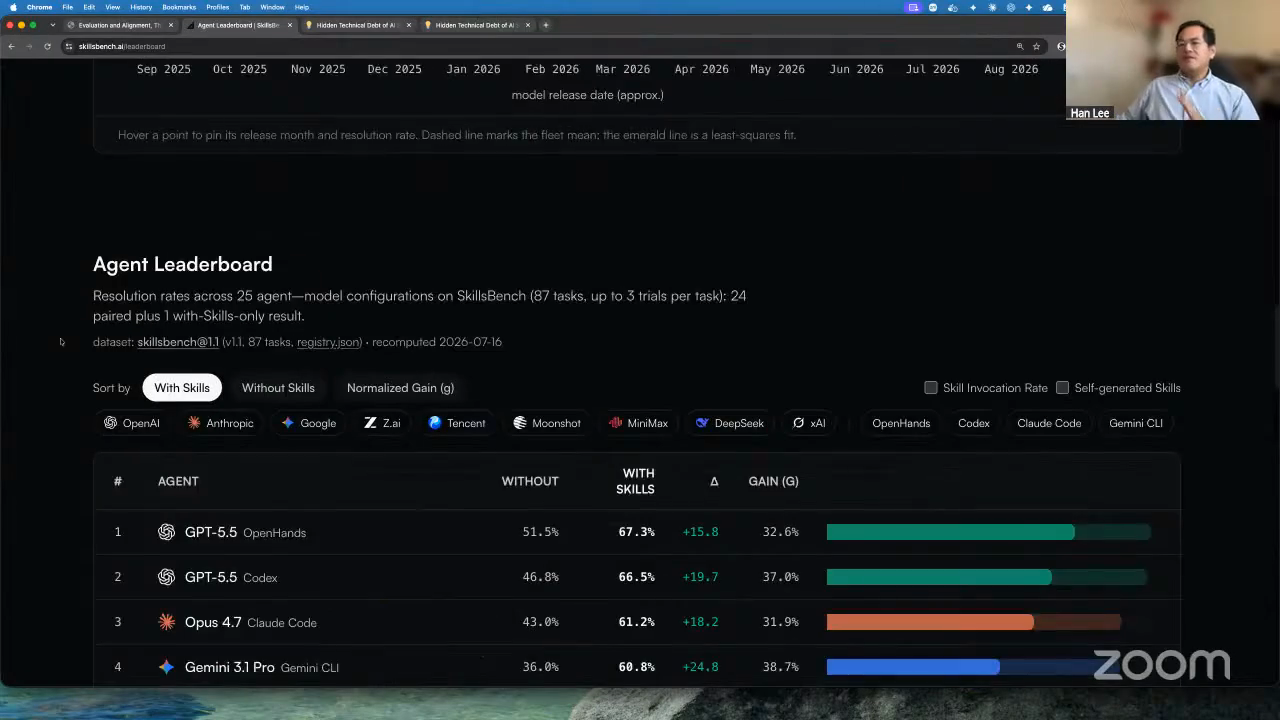
Task: Click the zoom magnifier icon in address bar
Action: [1020, 46]
